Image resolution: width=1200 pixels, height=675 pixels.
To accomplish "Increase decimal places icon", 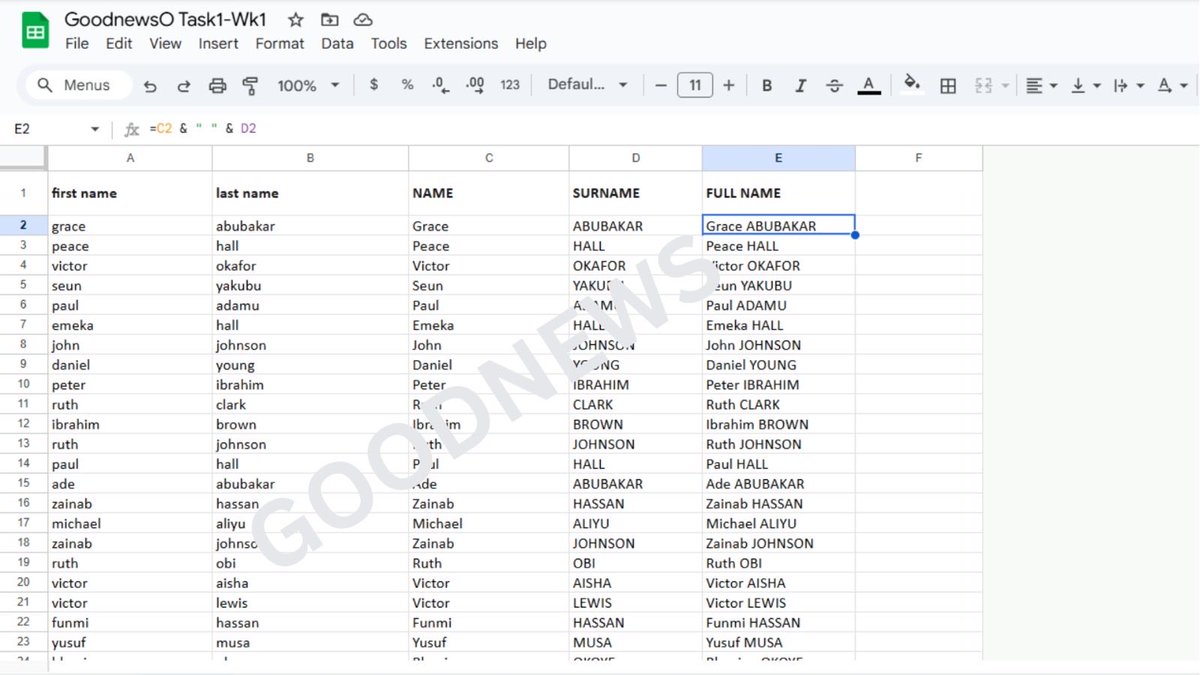I will [475, 85].
